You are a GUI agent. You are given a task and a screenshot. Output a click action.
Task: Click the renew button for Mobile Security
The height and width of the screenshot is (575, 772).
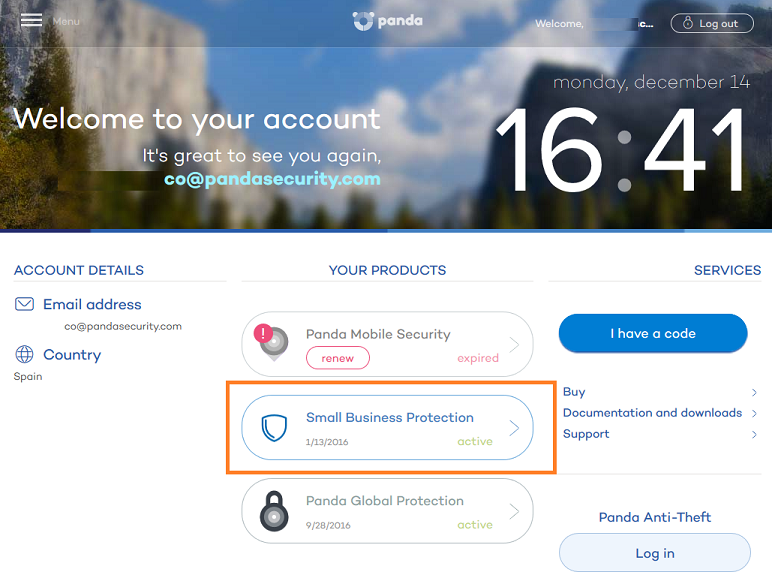[338, 358]
